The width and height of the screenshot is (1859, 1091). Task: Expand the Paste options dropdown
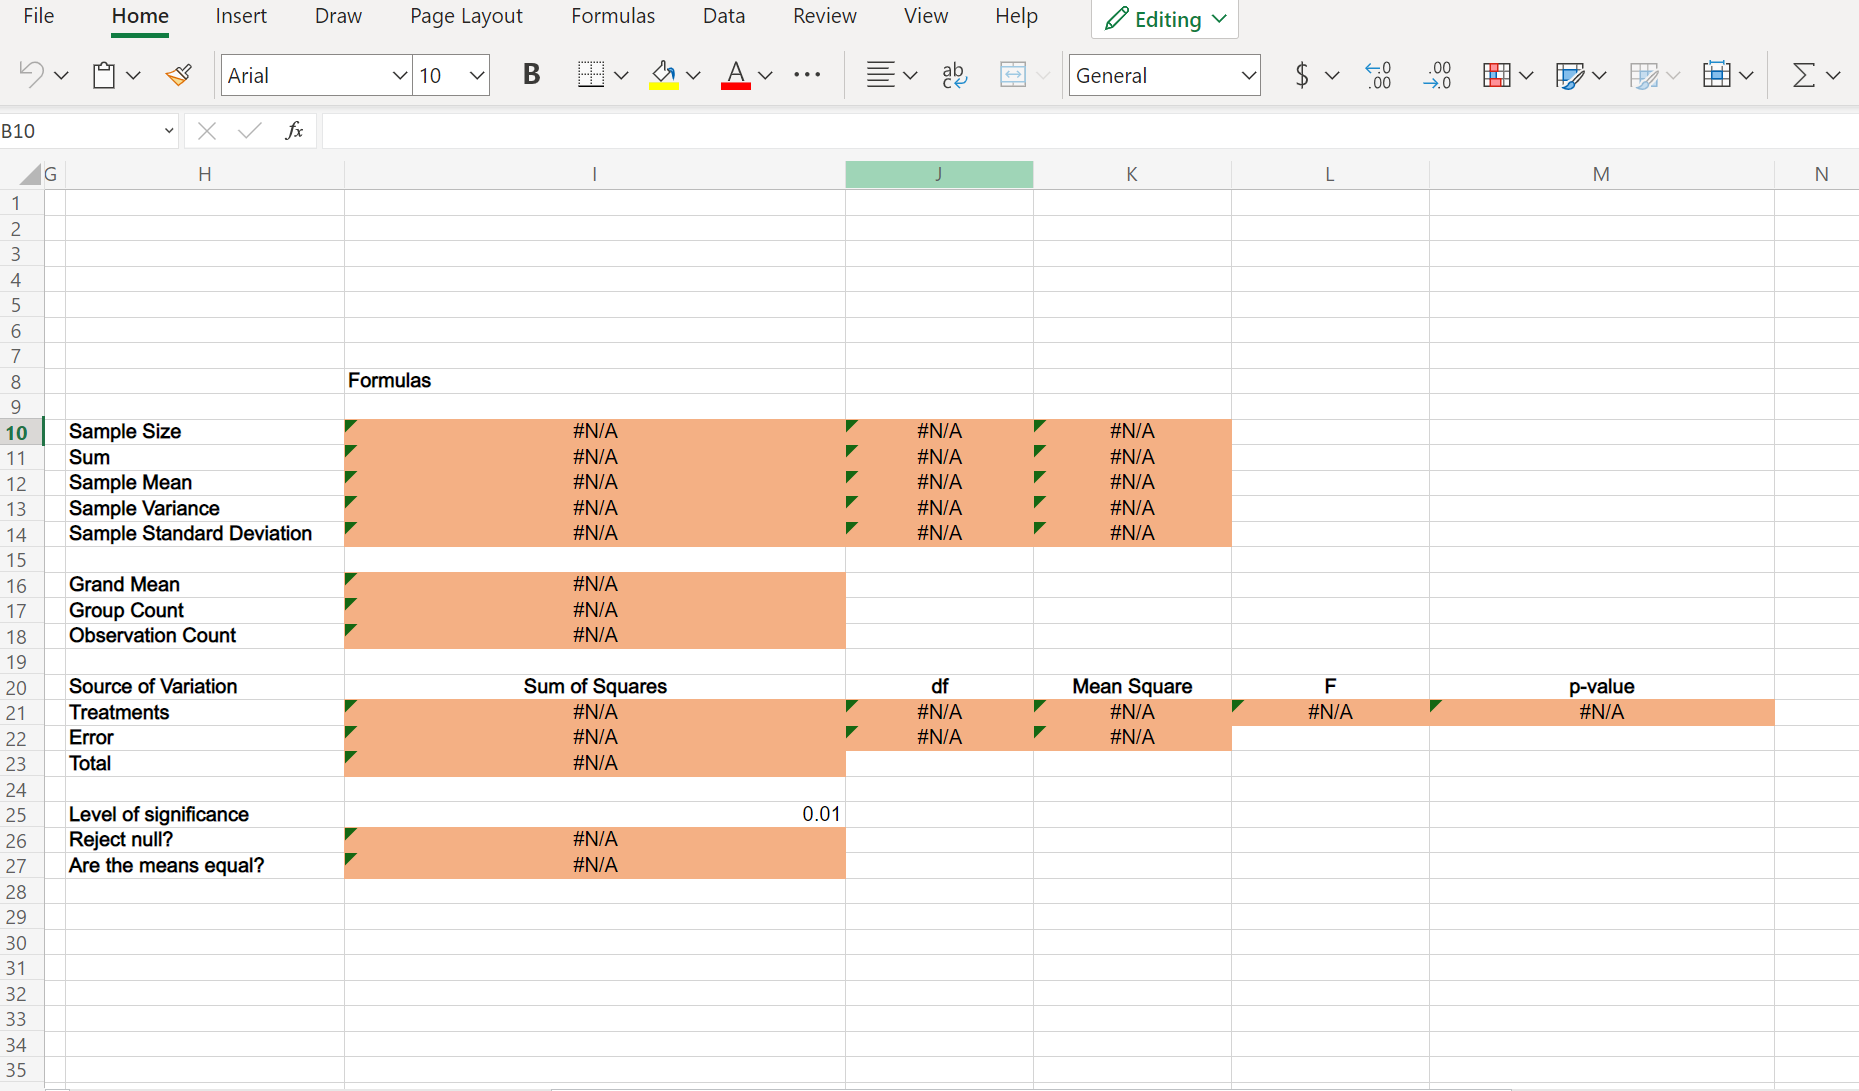[x=133, y=75]
